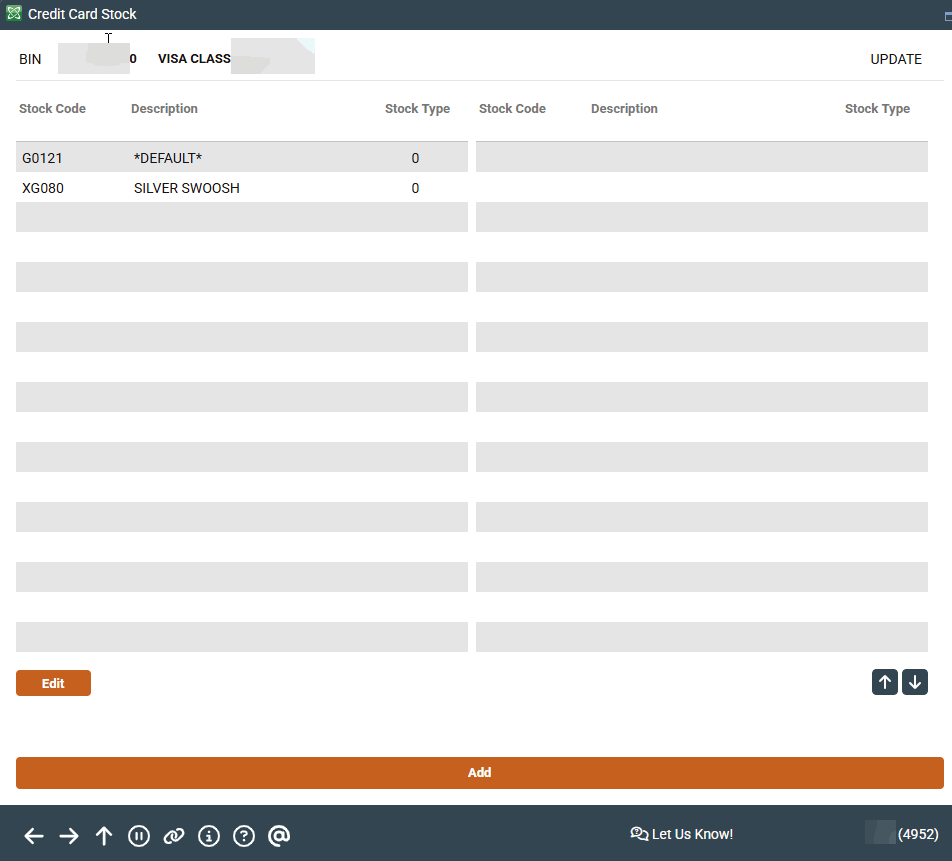The height and width of the screenshot is (861, 952).
Task: Click the first empty row in right table
Action: [x=701, y=157]
